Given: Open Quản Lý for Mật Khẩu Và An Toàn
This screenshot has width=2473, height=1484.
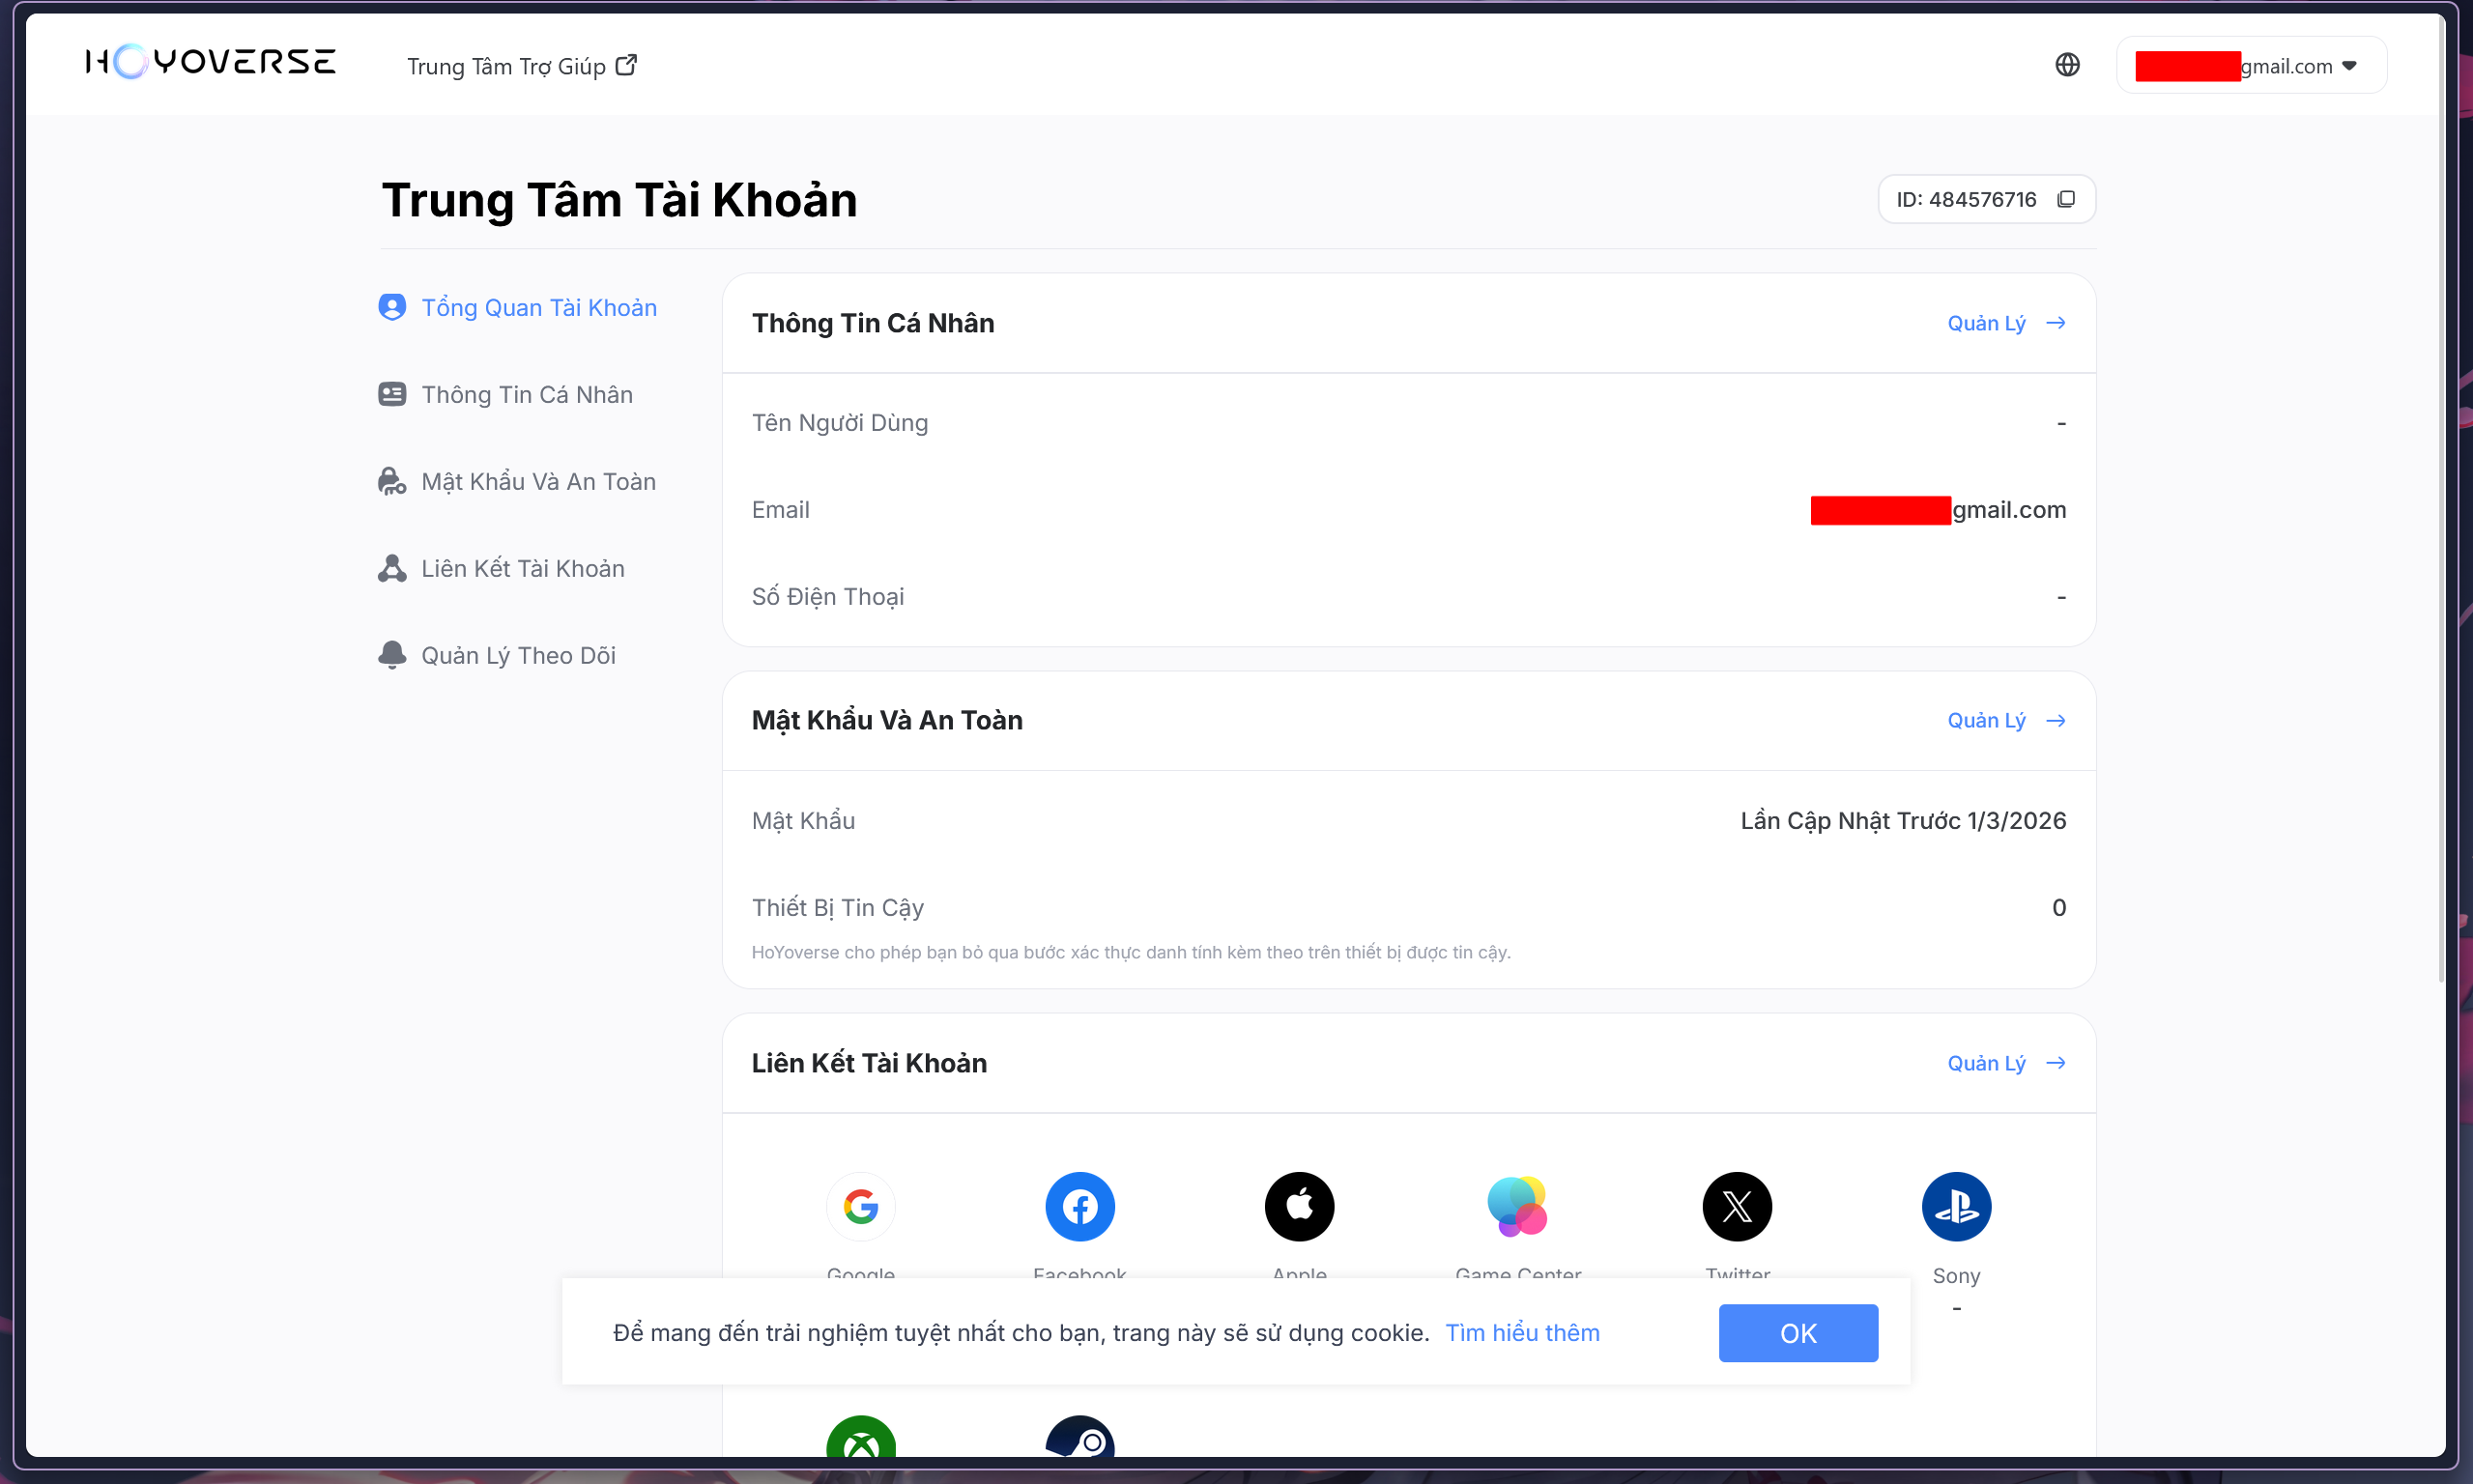Looking at the screenshot, I should click(2005, 720).
